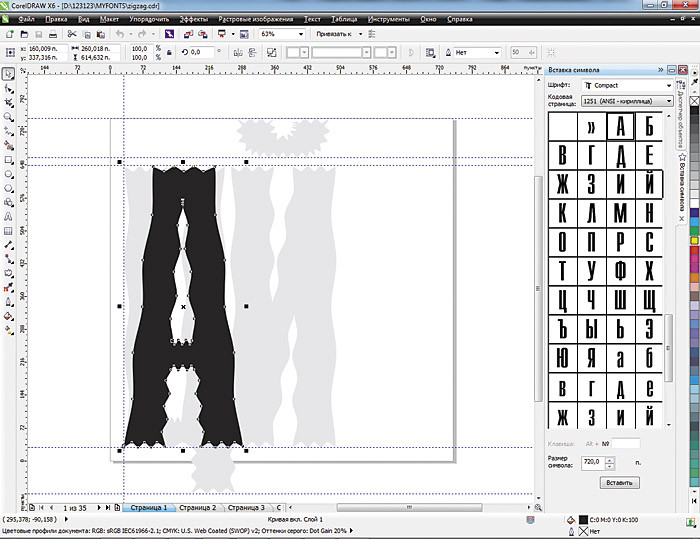This screenshot has width=700, height=539.
Task: Open the outline width Нет dropdown
Action: click(496, 53)
